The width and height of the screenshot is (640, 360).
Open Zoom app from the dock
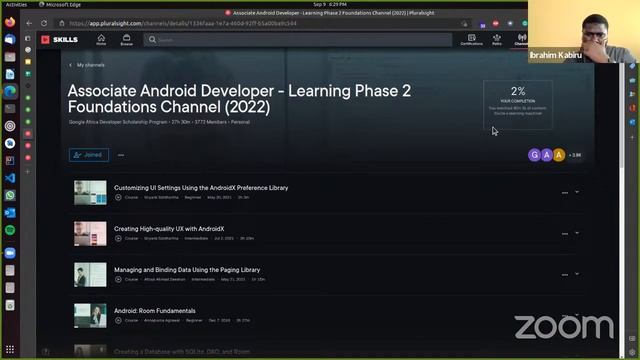pos(10,253)
